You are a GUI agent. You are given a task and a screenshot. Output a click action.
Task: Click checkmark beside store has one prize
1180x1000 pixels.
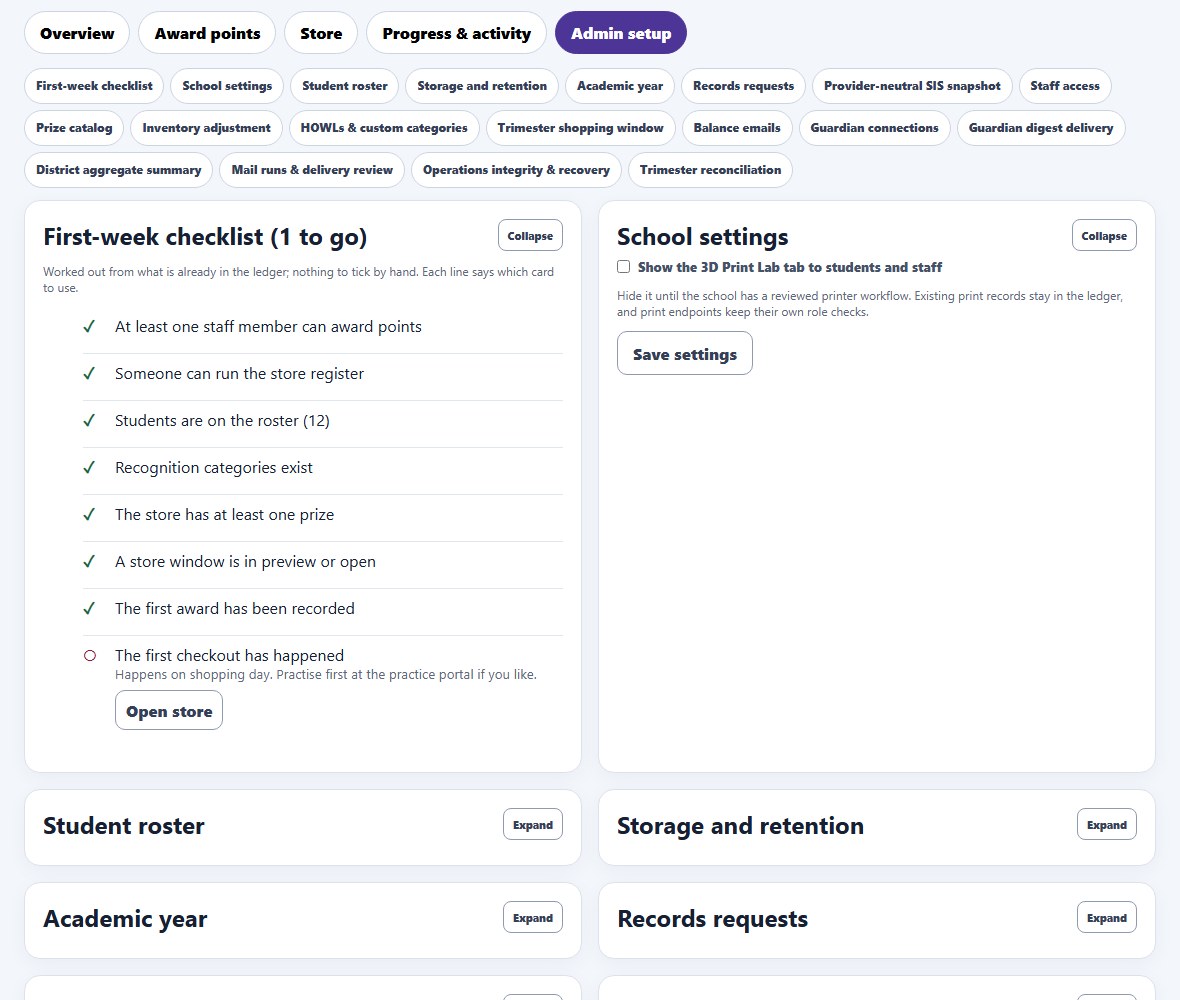point(89,515)
